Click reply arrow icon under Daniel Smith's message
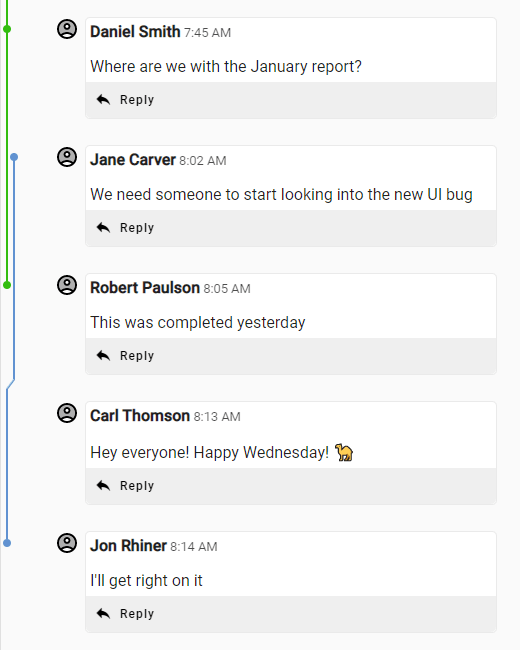This screenshot has height=650, width=520. (103, 99)
